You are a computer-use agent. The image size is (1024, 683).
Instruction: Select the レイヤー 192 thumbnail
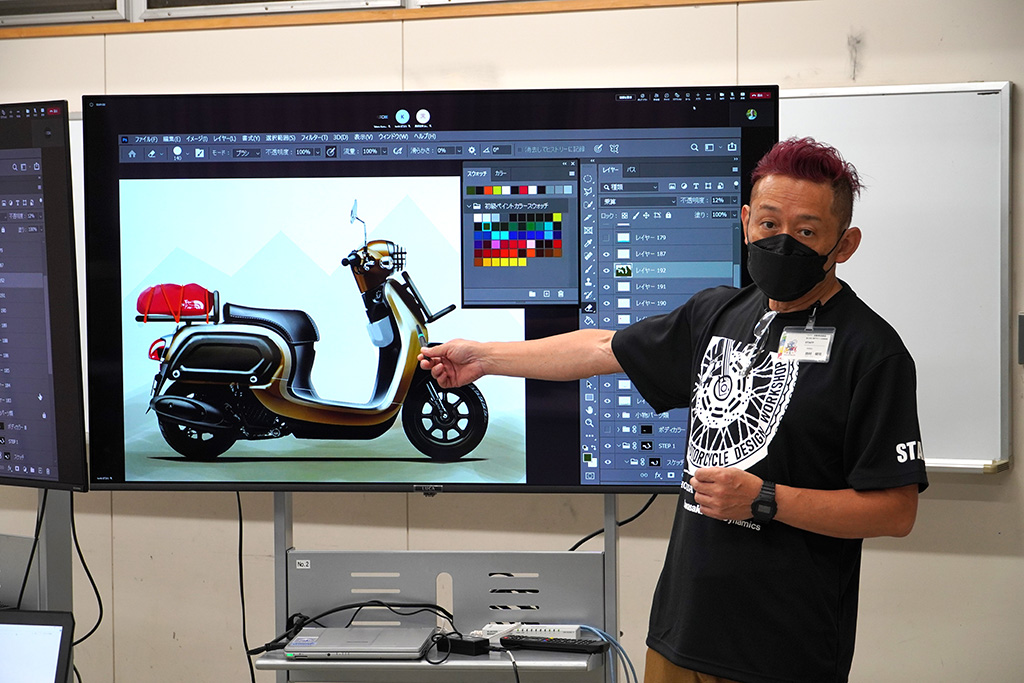pos(624,270)
